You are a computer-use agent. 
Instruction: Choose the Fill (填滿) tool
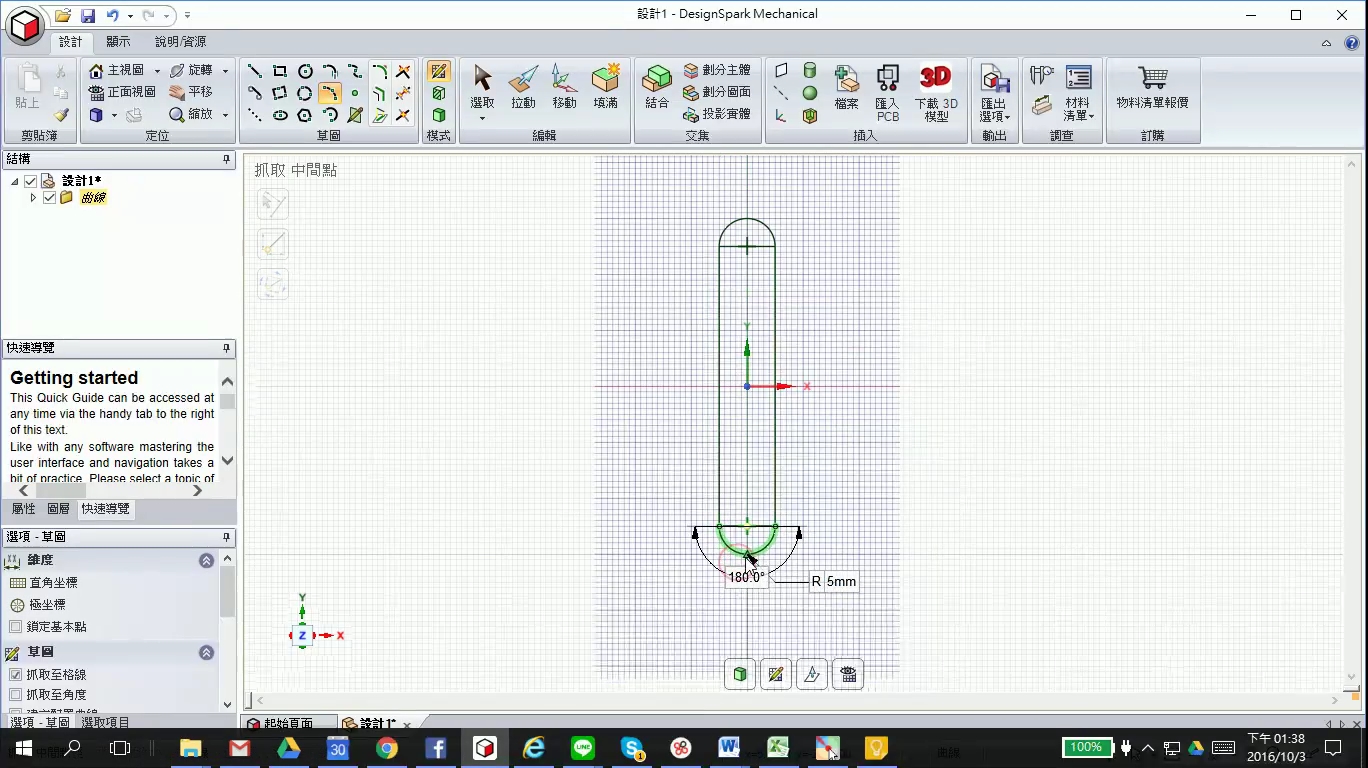(605, 87)
